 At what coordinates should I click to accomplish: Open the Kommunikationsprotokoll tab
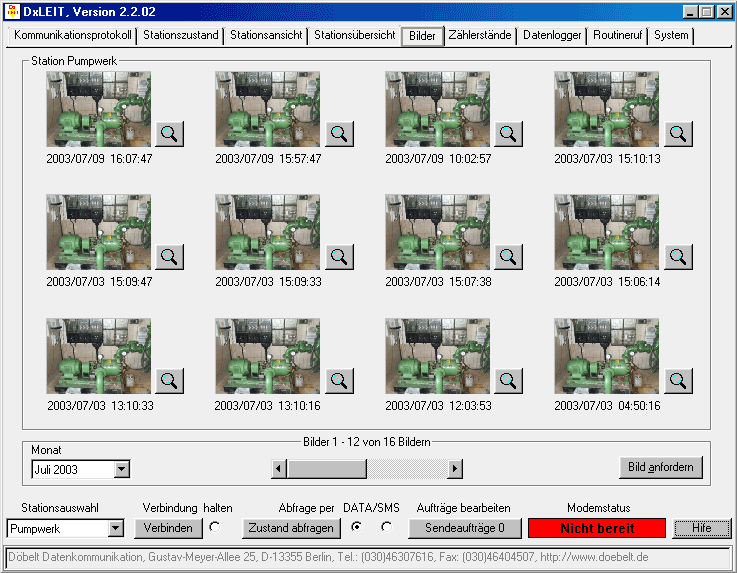(x=73, y=35)
